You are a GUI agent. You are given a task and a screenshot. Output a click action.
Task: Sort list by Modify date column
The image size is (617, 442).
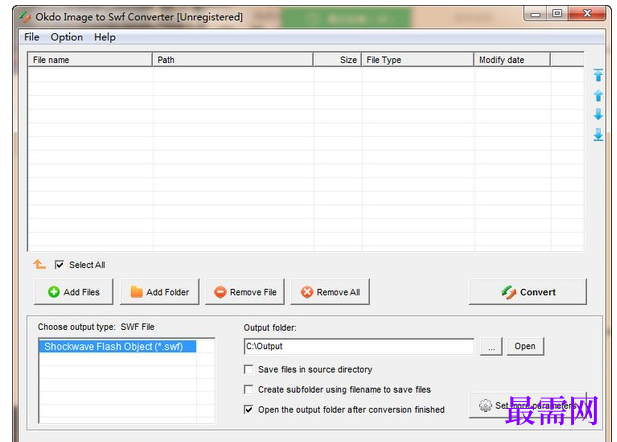(512, 60)
